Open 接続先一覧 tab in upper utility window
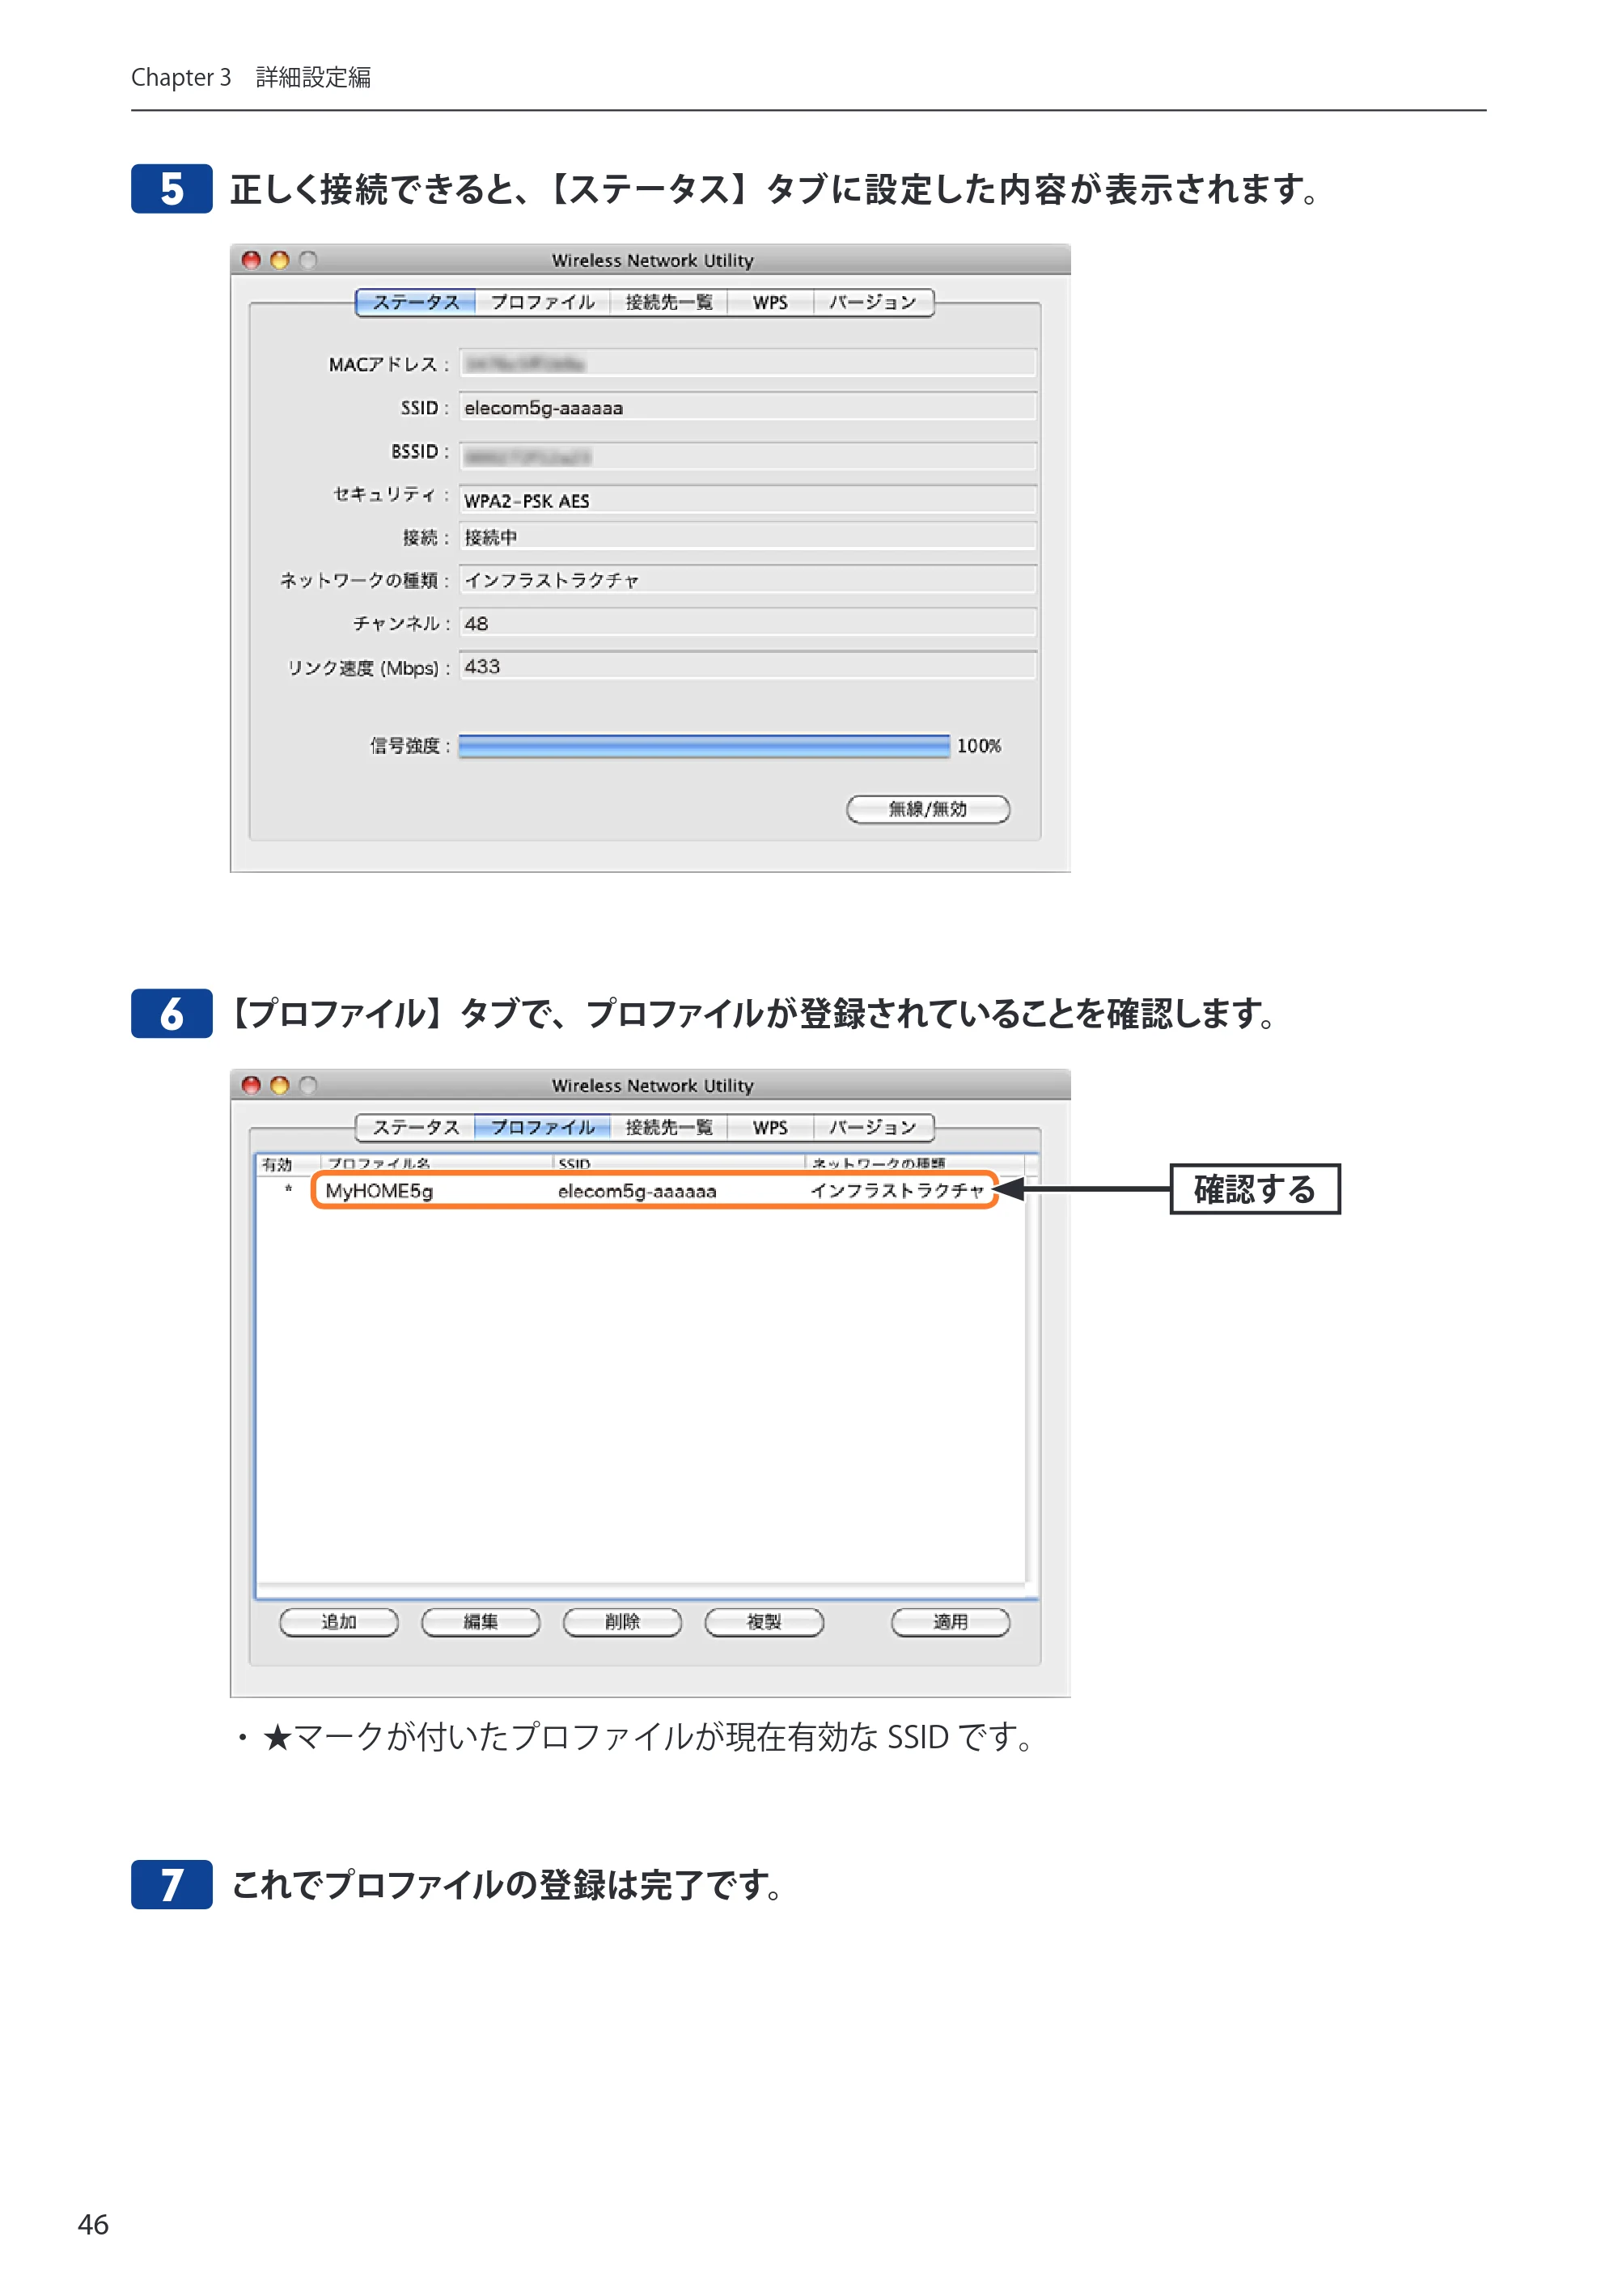 (x=669, y=302)
